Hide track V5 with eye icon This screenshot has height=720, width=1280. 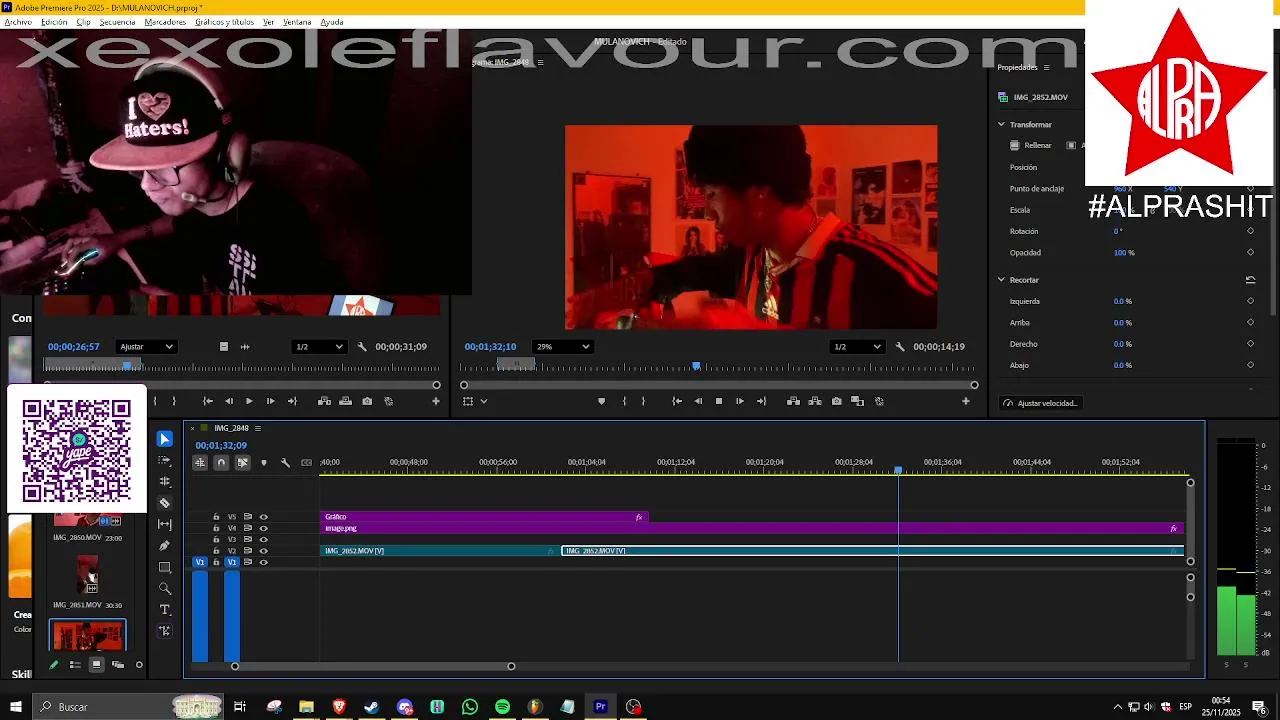point(263,517)
